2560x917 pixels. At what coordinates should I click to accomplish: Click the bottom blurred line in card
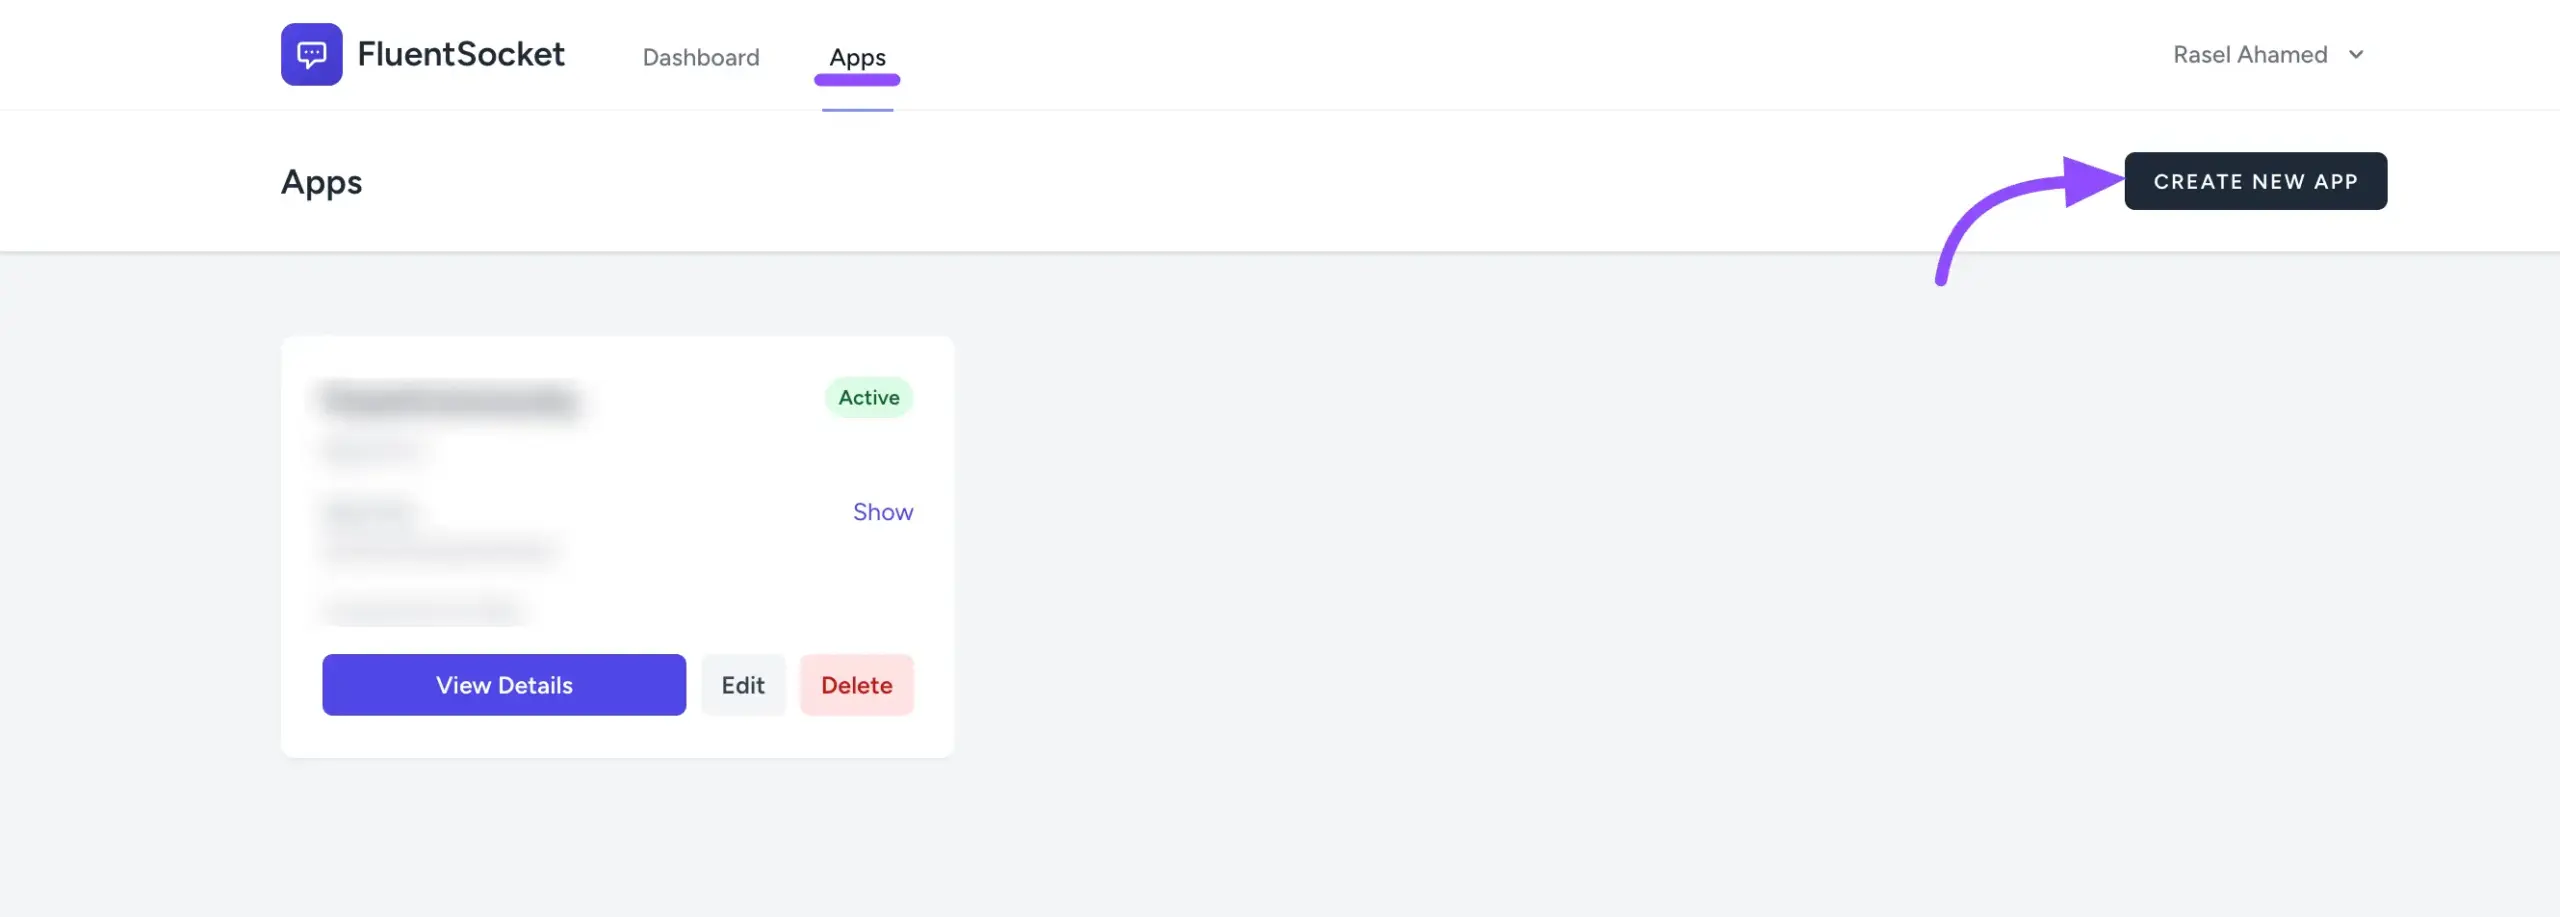click(420, 609)
